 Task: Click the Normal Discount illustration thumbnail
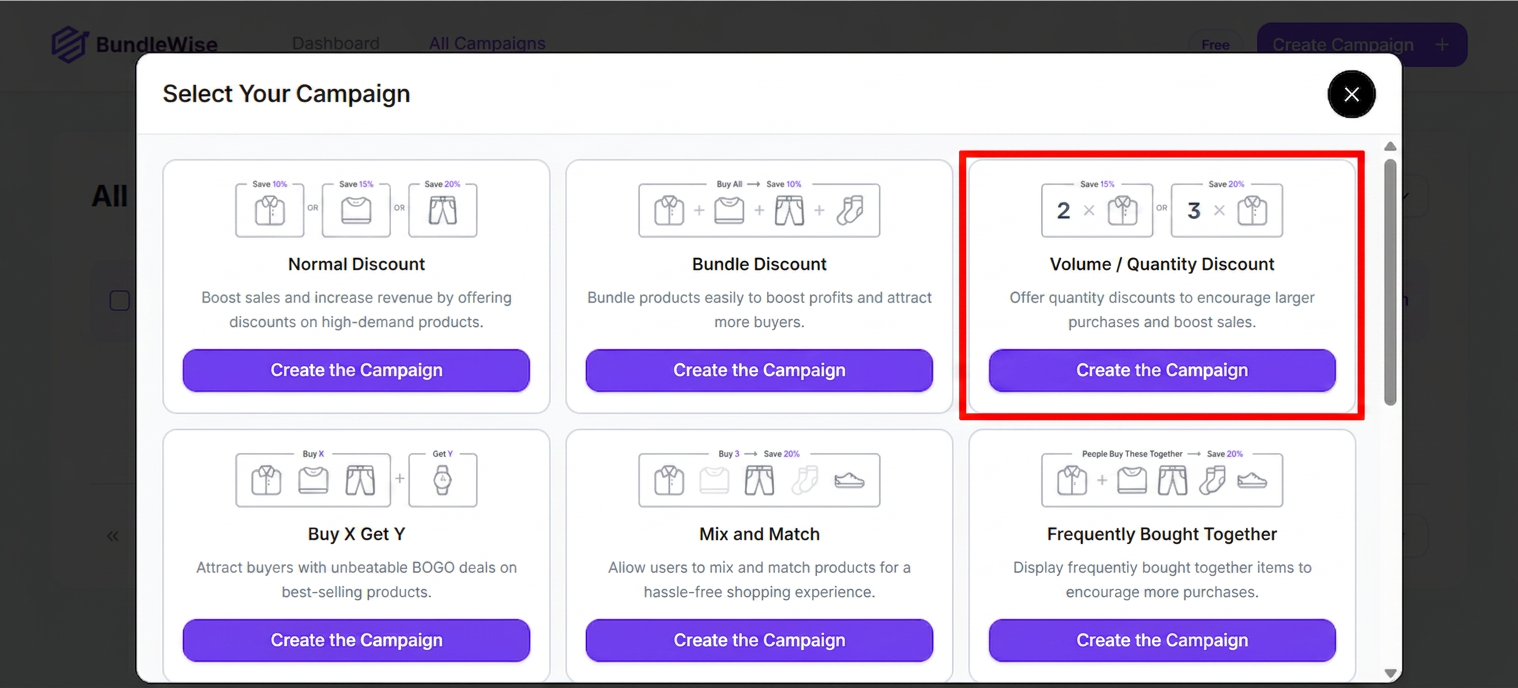356,208
